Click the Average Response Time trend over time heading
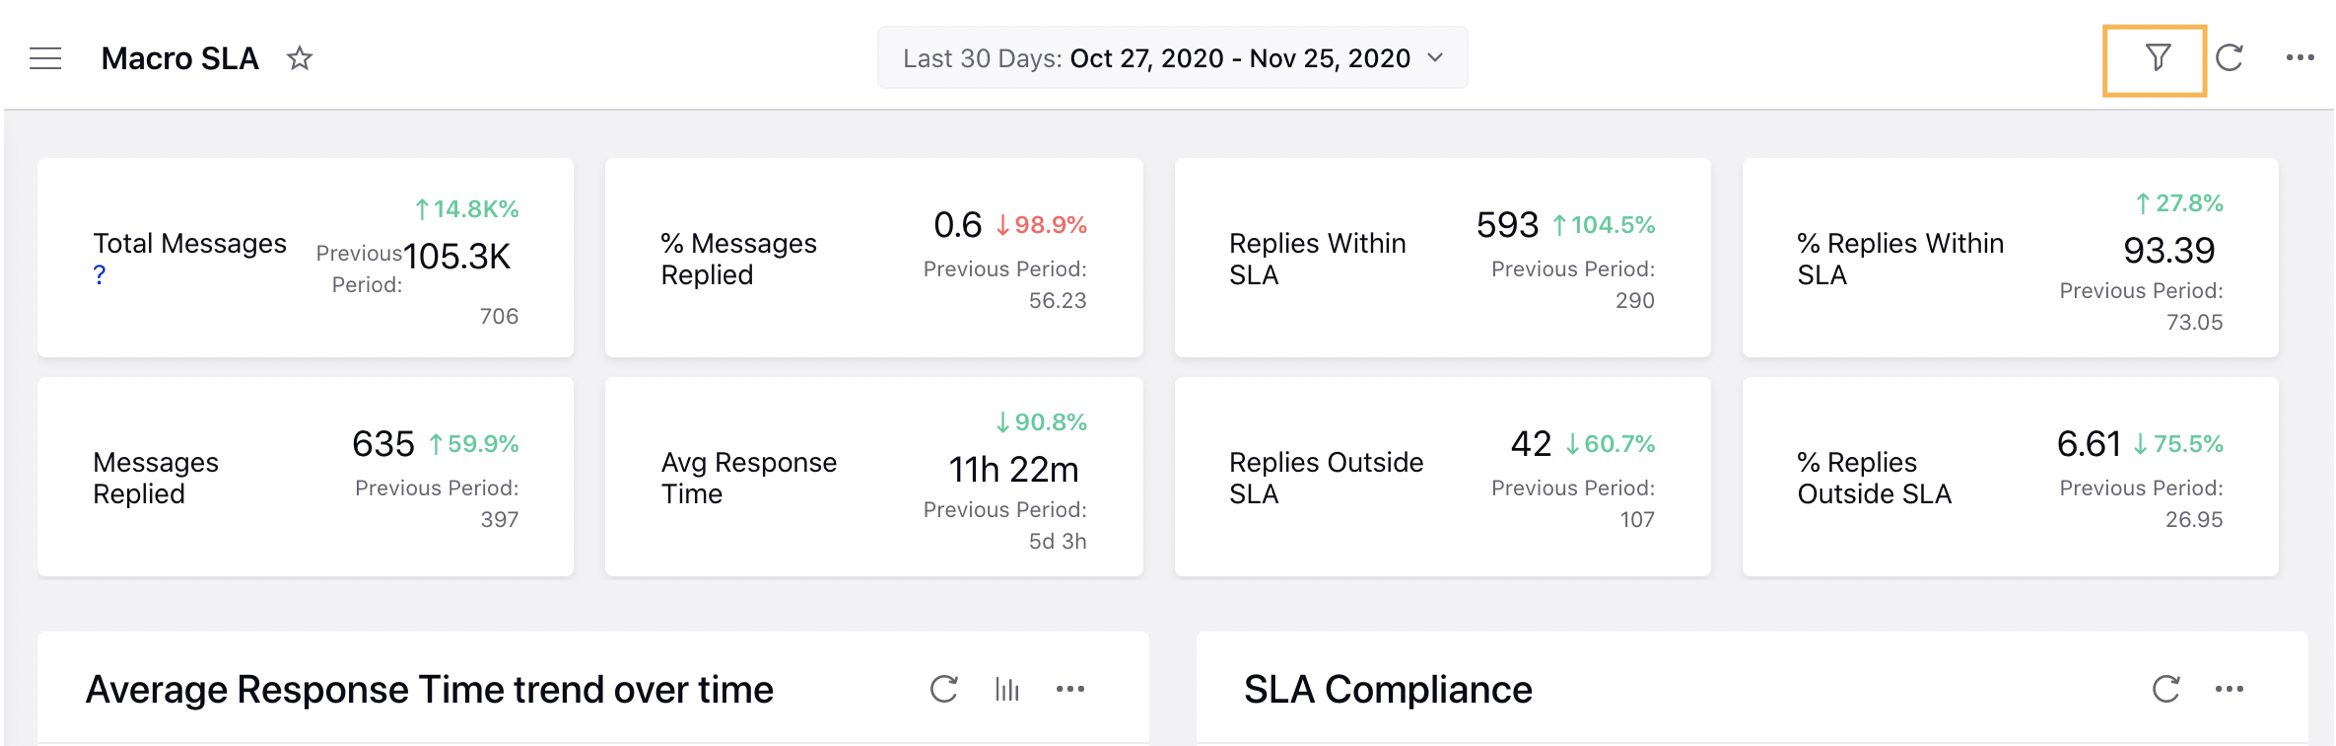Viewport: 2336px width, 746px height. point(429,690)
